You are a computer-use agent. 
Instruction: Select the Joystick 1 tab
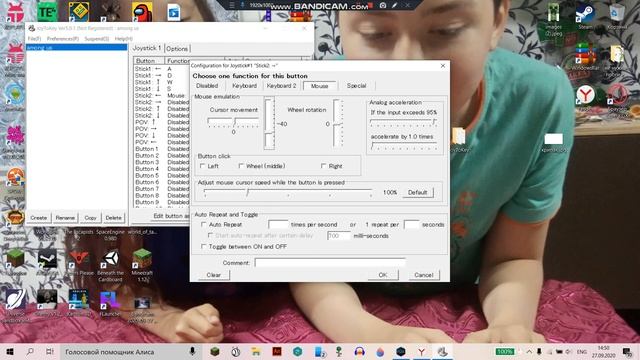pos(147,48)
